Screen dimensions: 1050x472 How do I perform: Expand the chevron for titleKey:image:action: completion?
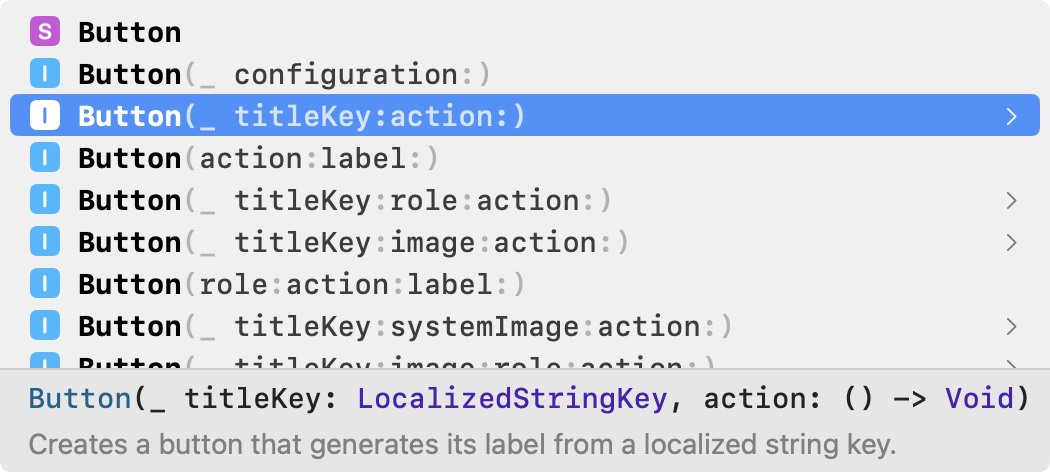[1012, 242]
